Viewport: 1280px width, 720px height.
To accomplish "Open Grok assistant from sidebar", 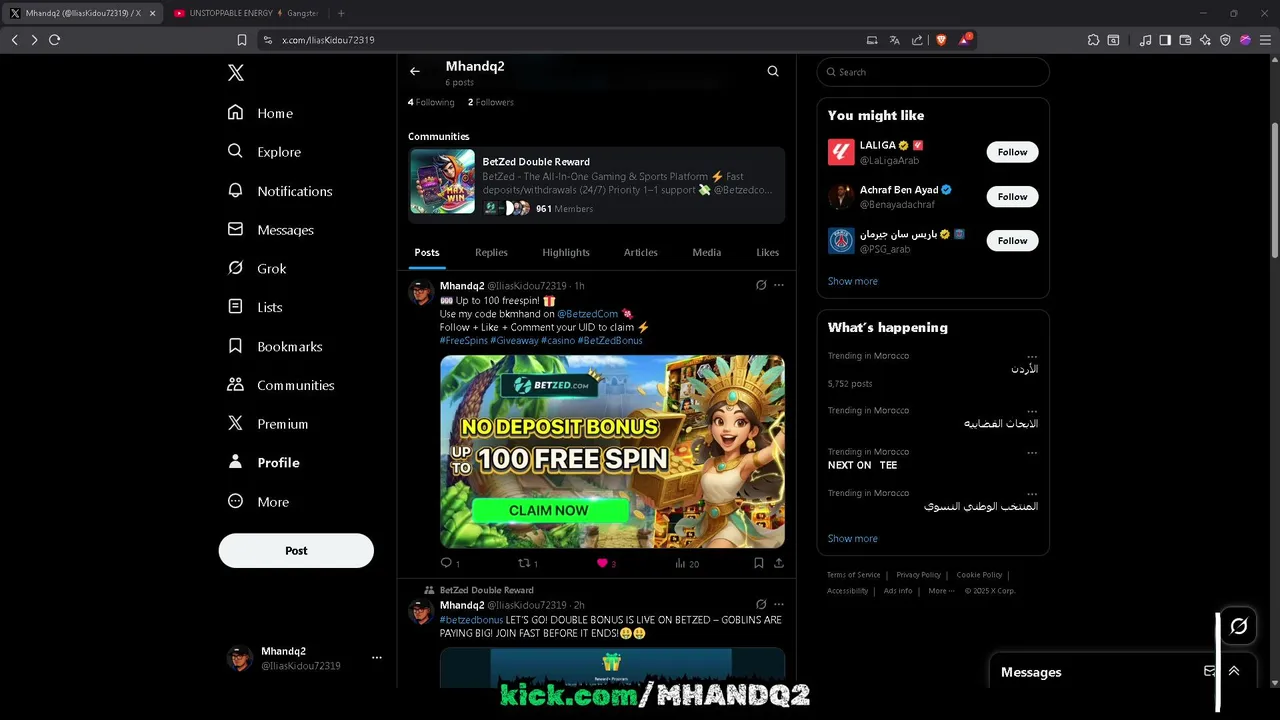I will pyautogui.click(x=257, y=269).
